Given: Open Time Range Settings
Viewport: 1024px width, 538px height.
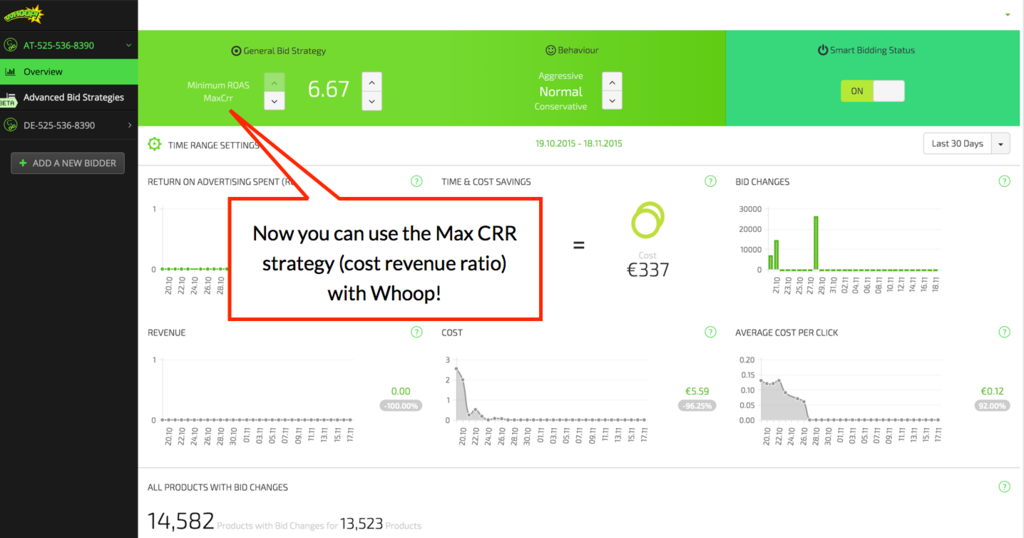Looking at the screenshot, I should [214, 145].
